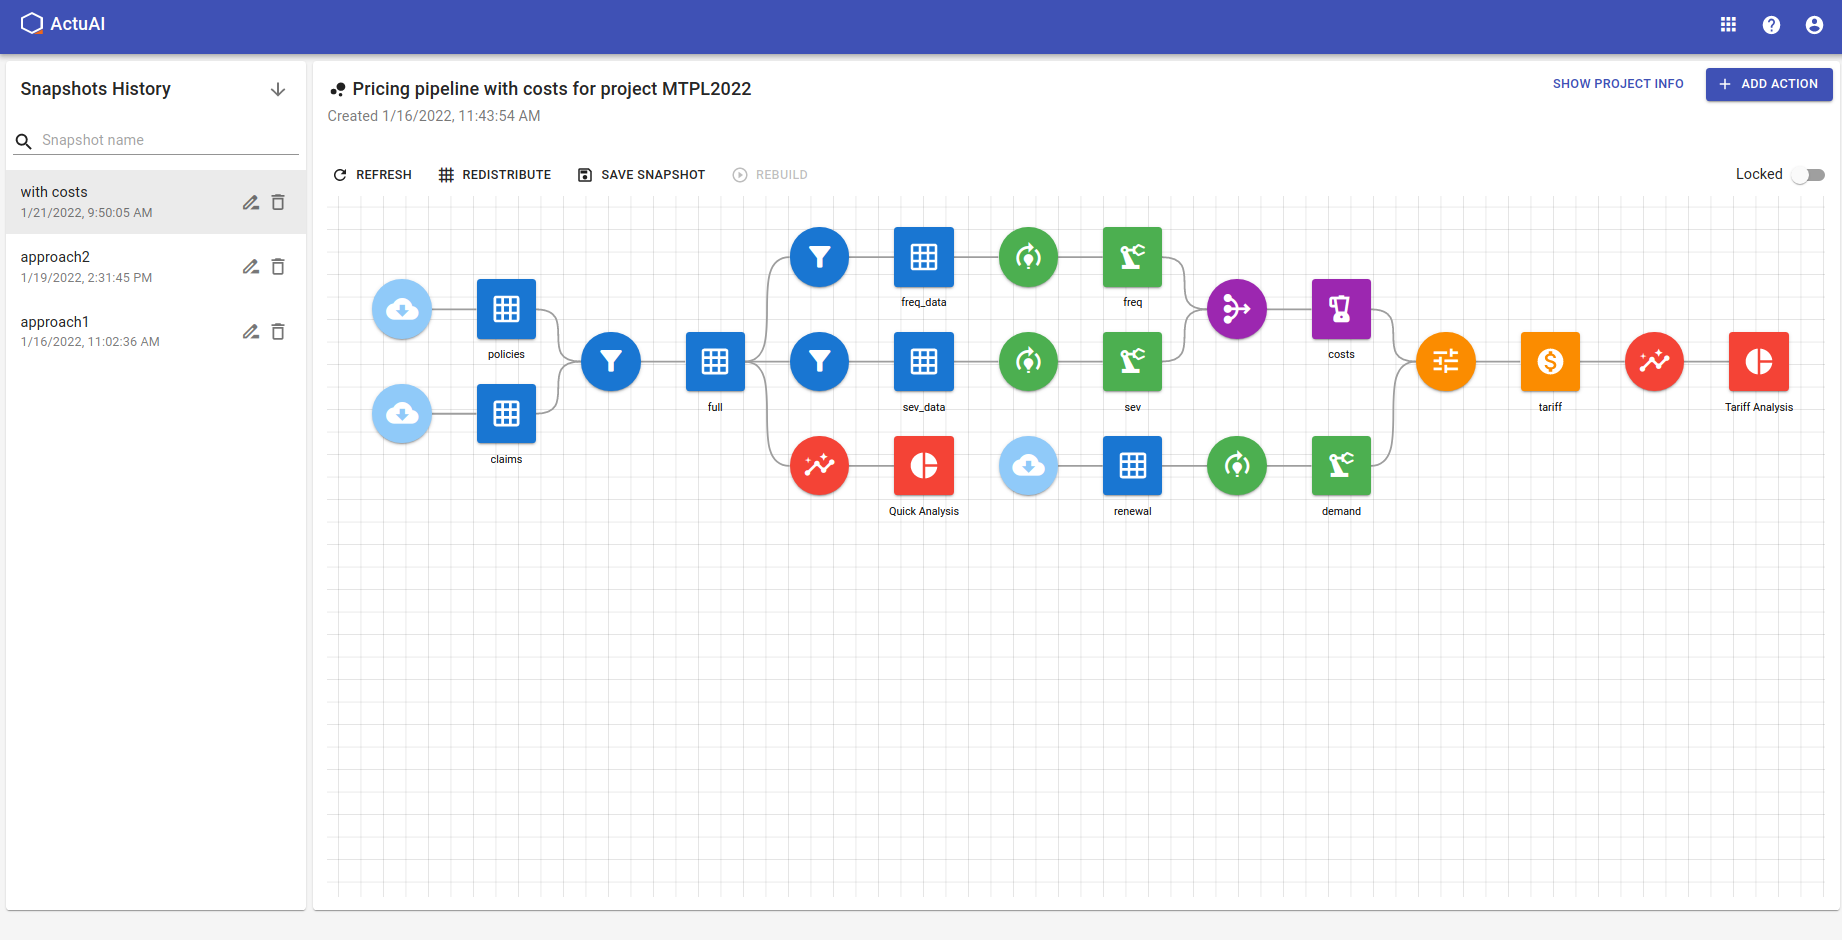Open the help icon in the top bar
This screenshot has height=940, width=1842.
coord(1771,25)
